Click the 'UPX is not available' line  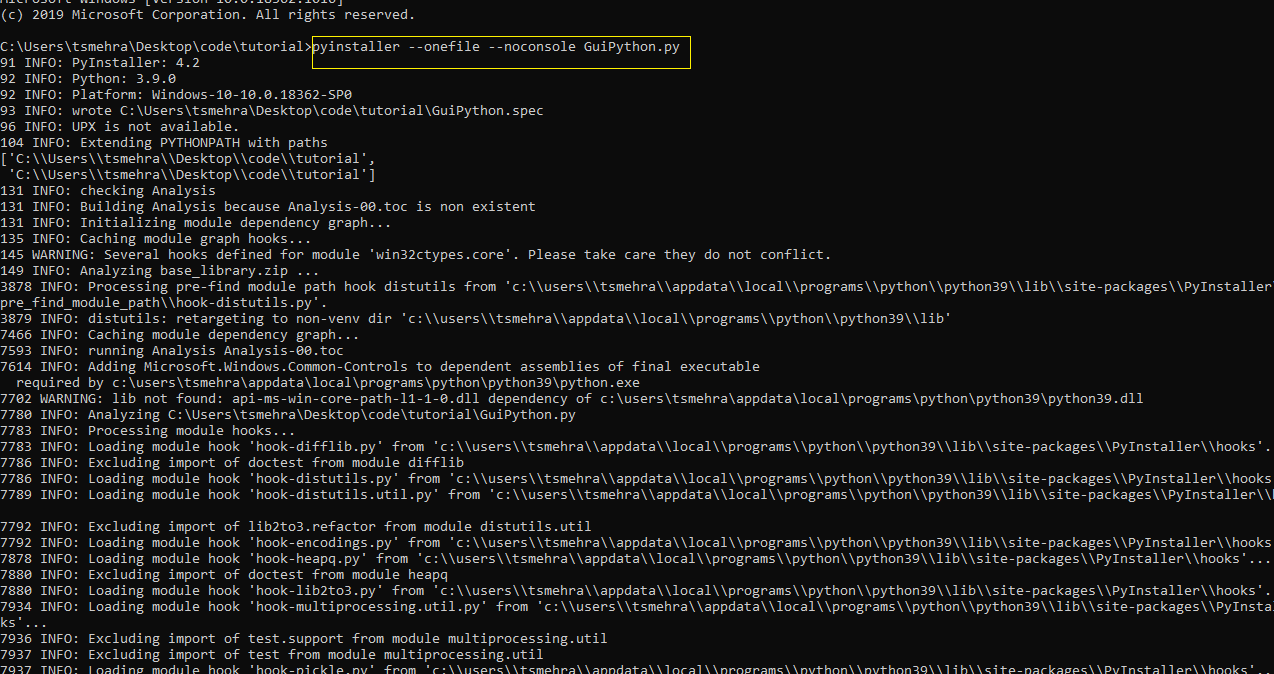[x=120, y=127]
